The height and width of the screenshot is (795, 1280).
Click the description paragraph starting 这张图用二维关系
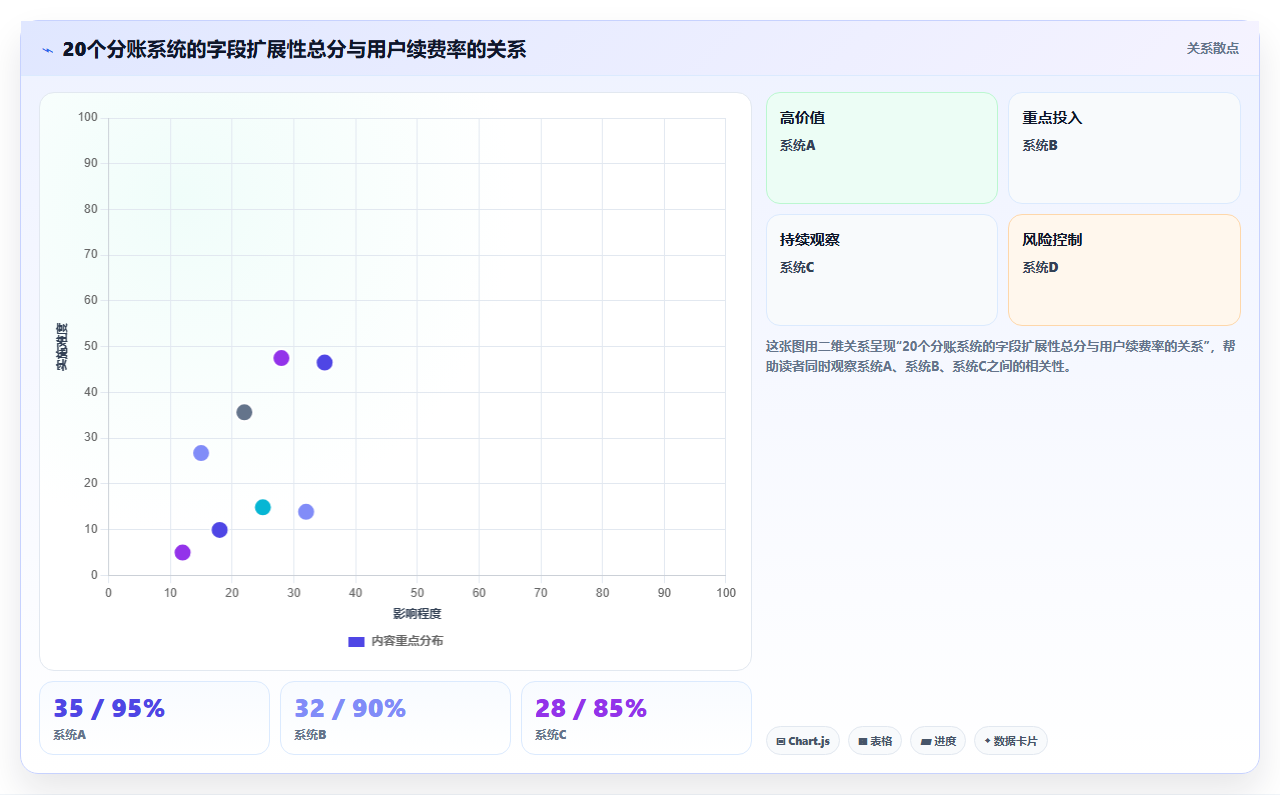click(x=1002, y=356)
